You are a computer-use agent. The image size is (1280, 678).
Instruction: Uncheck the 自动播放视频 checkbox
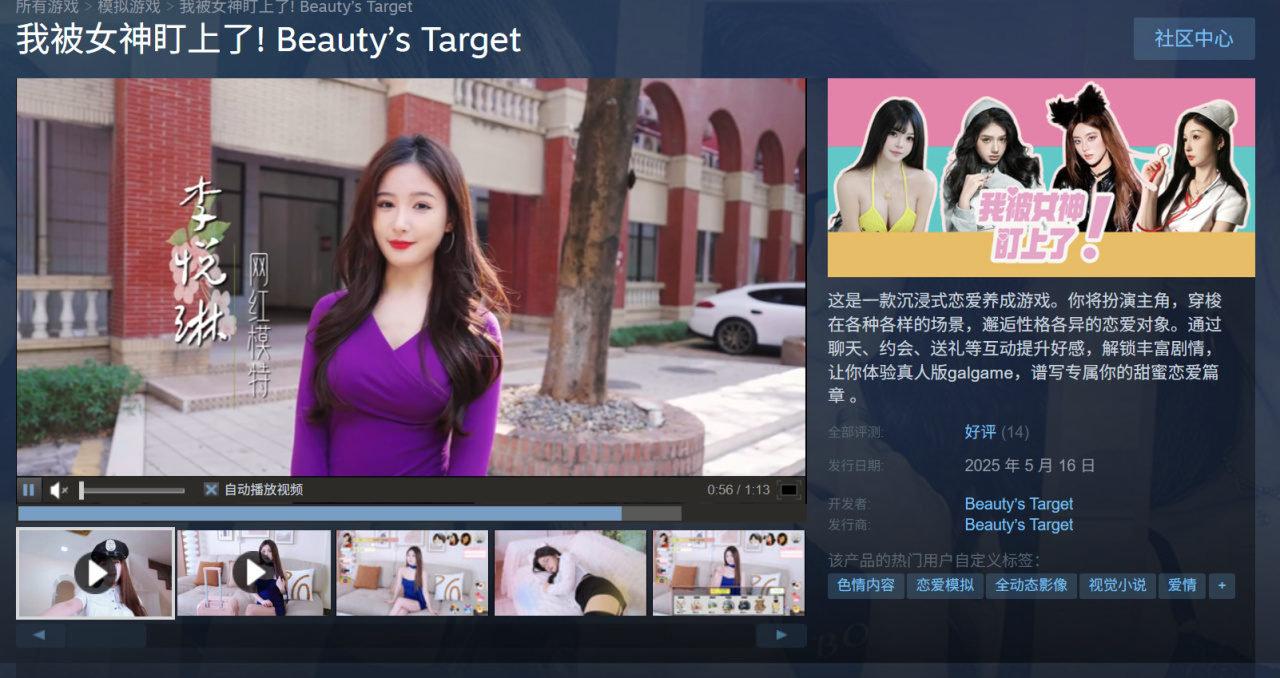[x=211, y=490]
